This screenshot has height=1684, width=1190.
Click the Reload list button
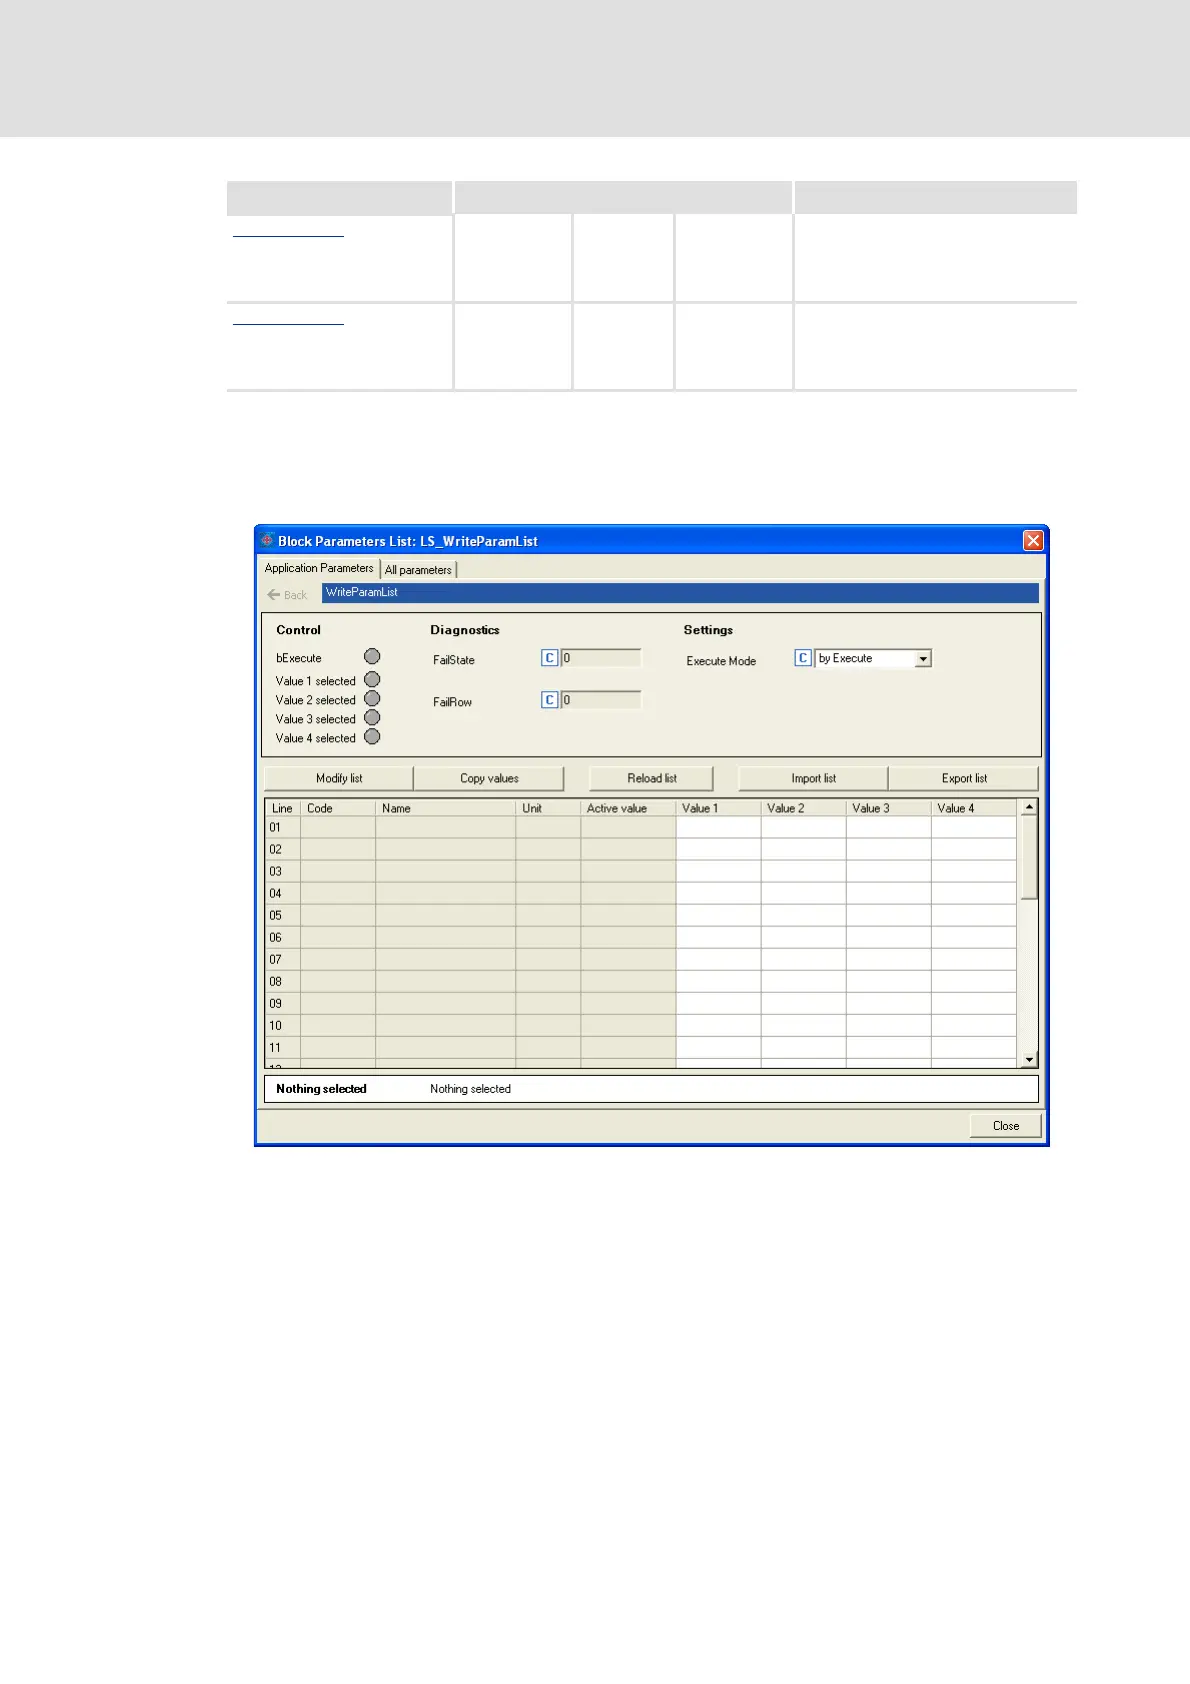[x=652, y=778]
